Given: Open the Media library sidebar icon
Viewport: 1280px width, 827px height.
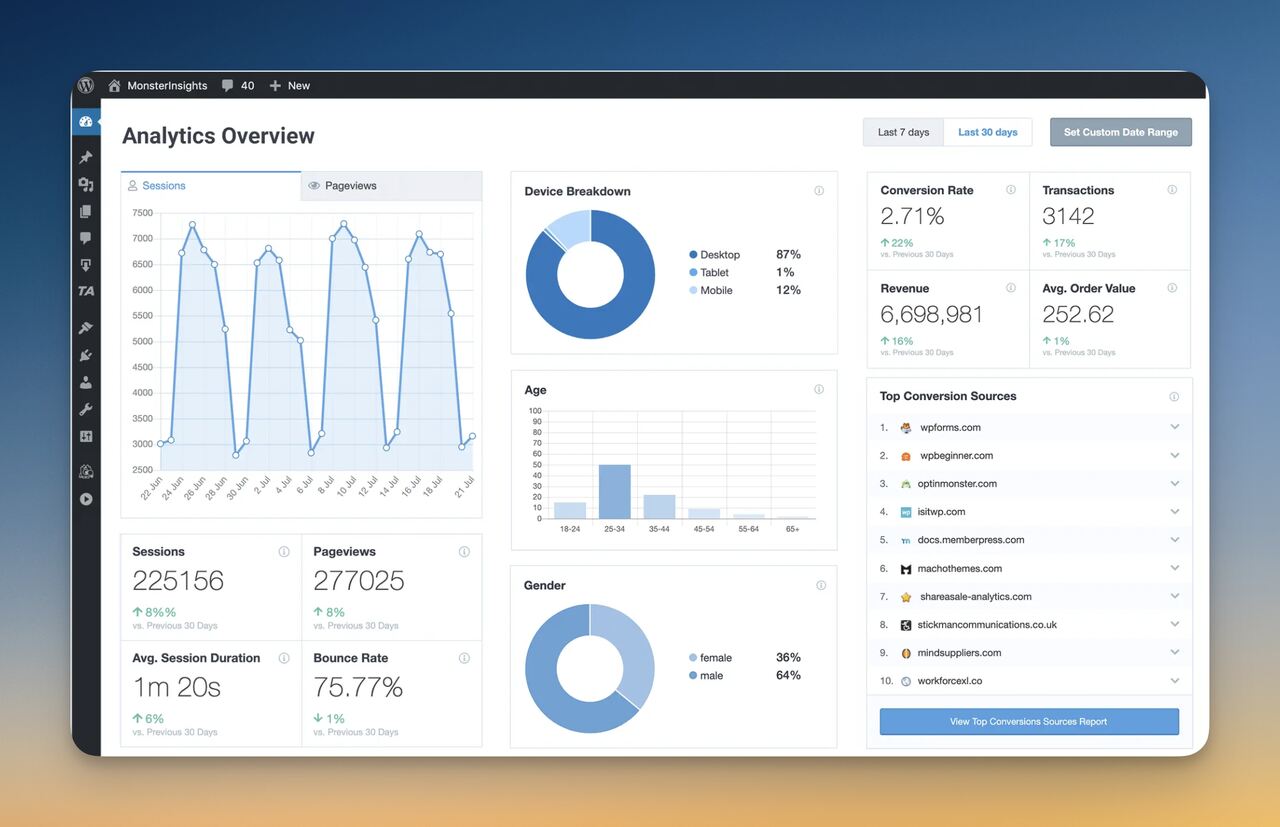Looking at the screenshot, I should [x=86, y=185].
